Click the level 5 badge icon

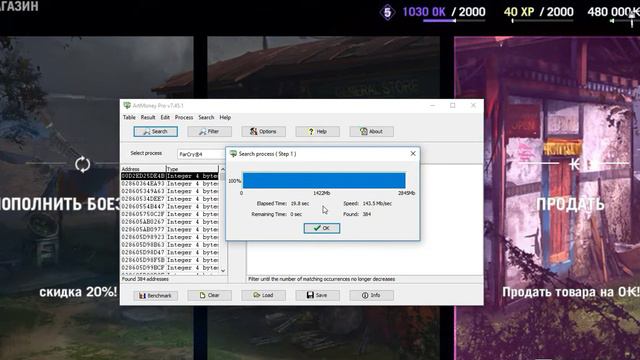click(x=387, y=12)
